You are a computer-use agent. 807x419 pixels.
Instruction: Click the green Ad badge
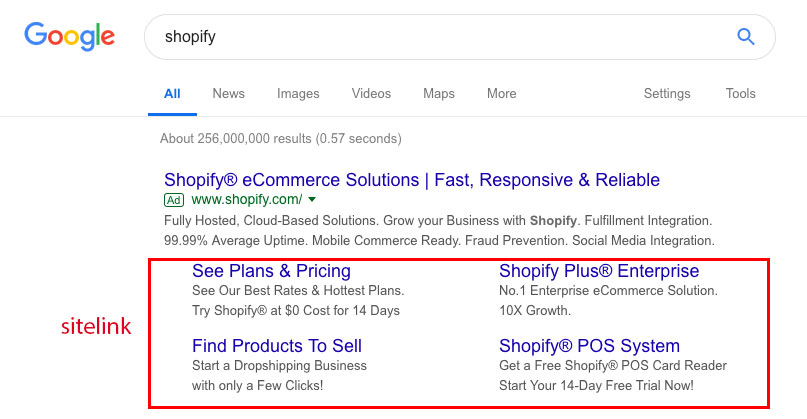coord(174,200)
